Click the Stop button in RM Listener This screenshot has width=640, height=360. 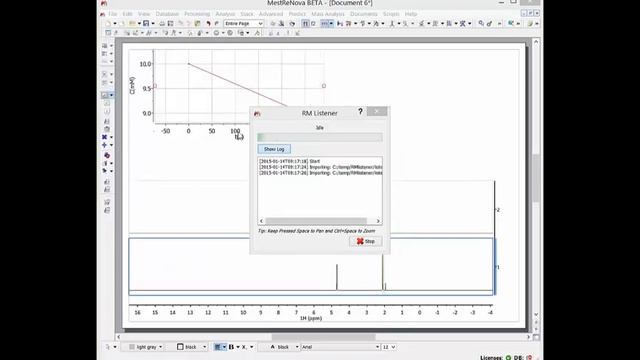[366, 241]
